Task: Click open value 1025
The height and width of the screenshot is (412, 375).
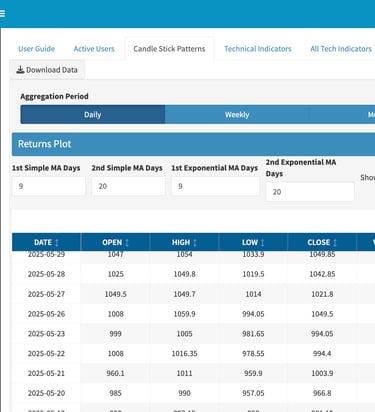Action: pos(116,274)
